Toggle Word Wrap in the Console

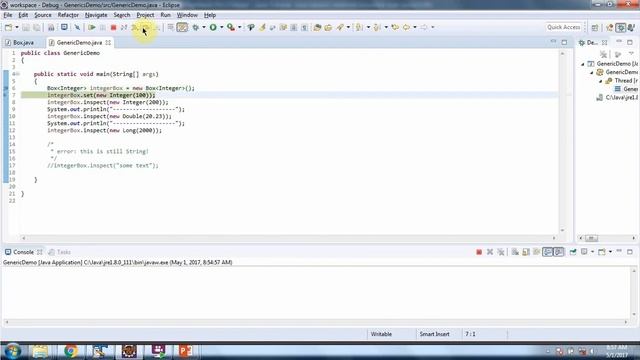pyautogui.click(x=537, y=252)
